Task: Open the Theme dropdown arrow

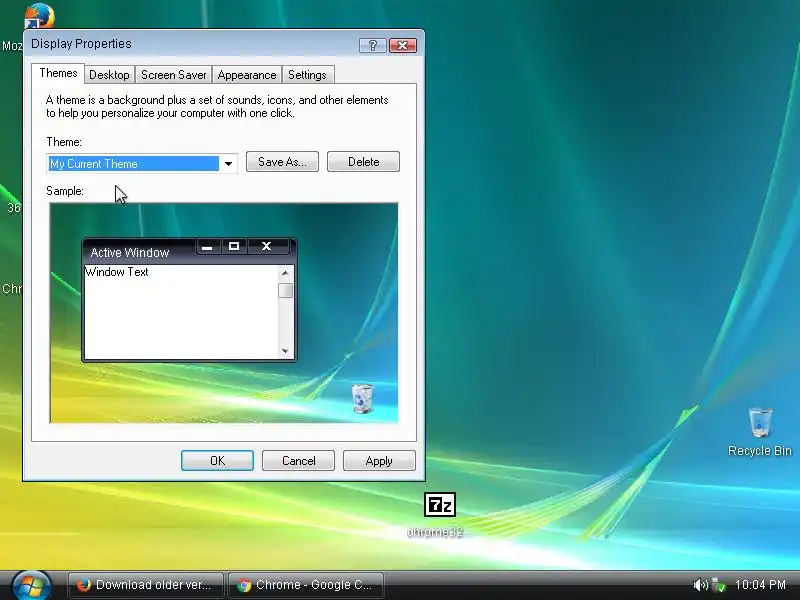Action: [x=229, y=164]
